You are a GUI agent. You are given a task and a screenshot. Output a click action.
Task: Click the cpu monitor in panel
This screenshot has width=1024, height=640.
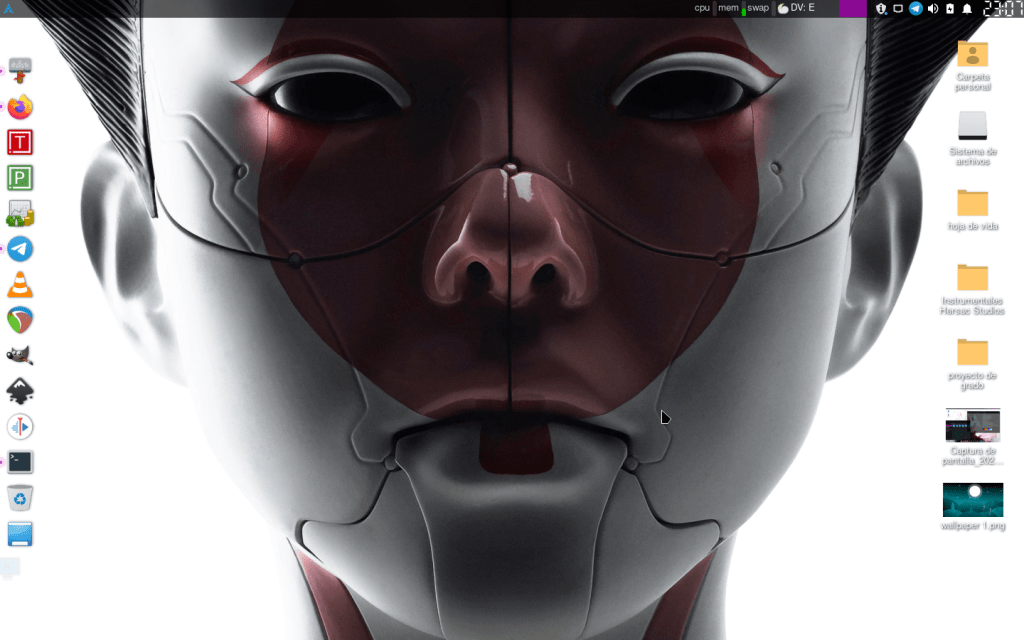(702, 9)
